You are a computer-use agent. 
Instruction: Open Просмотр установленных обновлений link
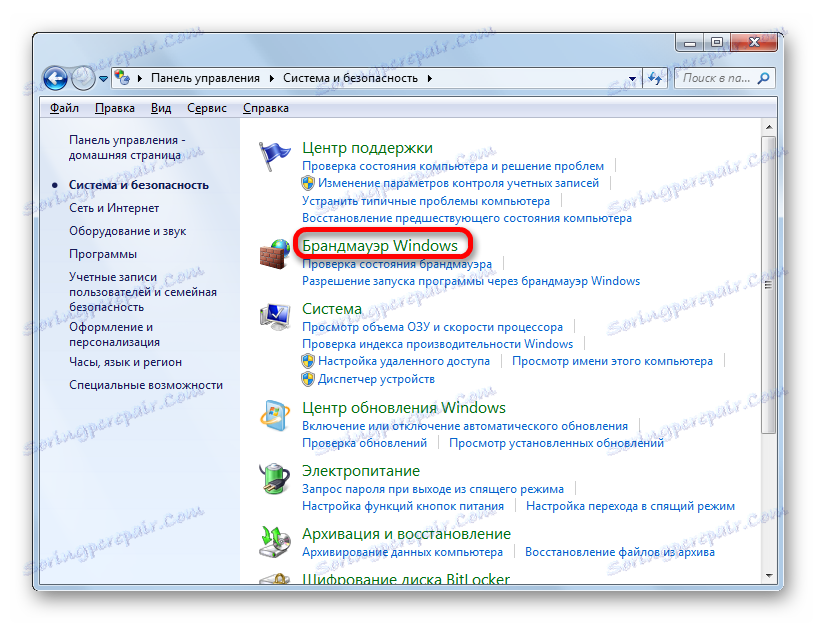[x=556, y=443]
